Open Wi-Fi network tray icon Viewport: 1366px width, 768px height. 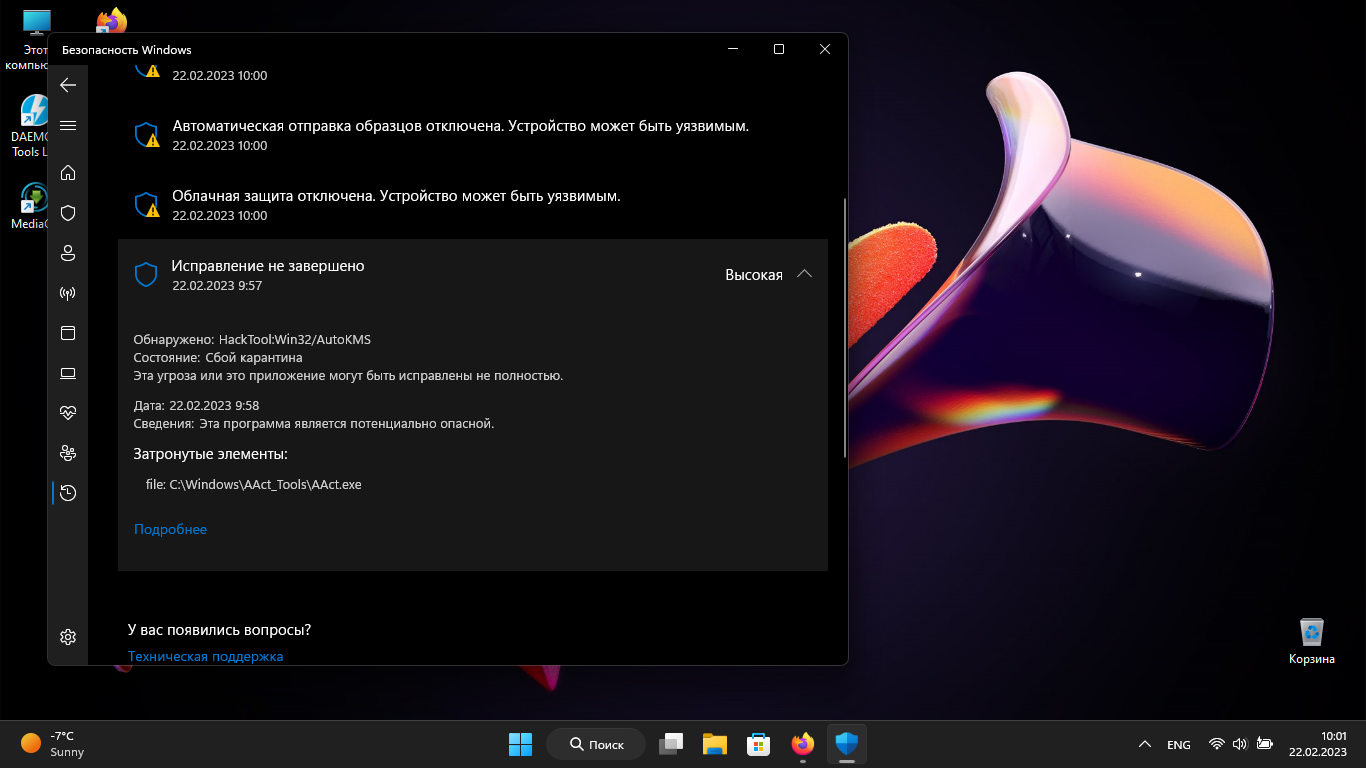tap(1217, 744)
